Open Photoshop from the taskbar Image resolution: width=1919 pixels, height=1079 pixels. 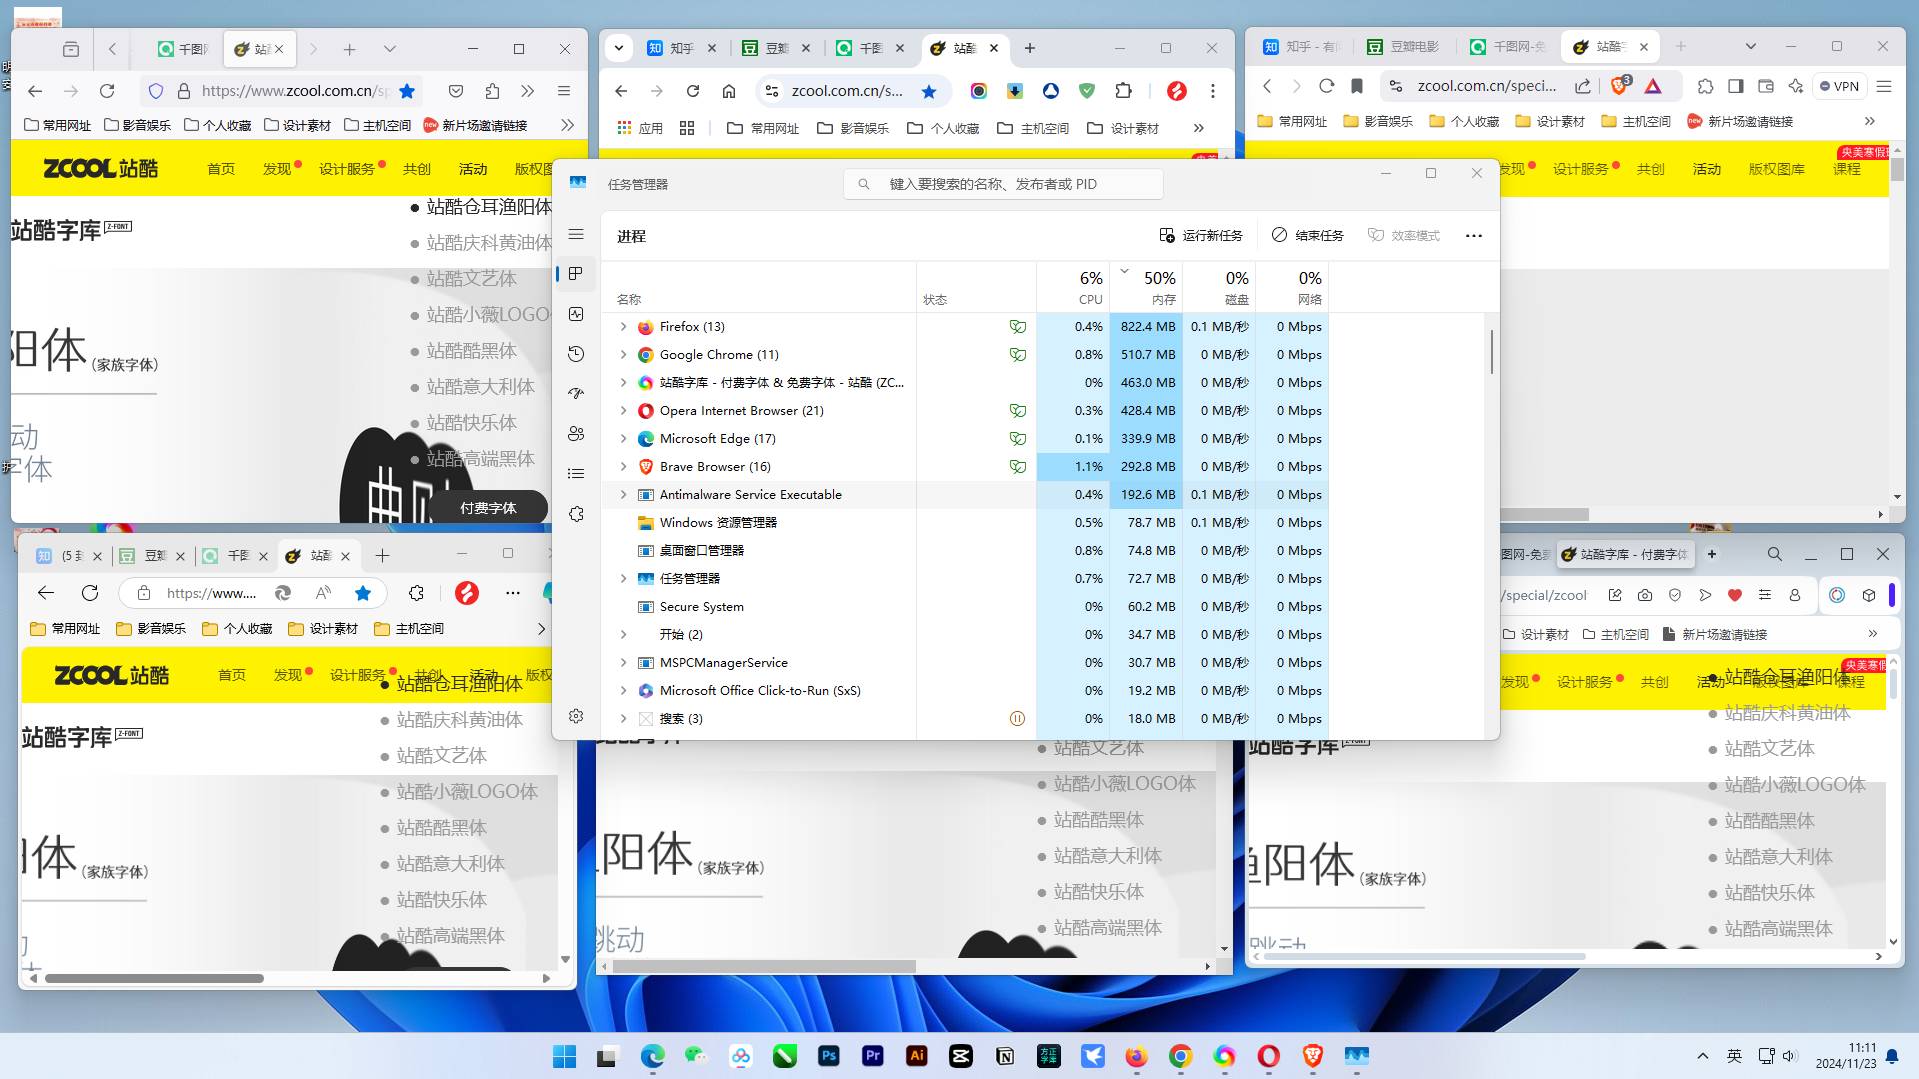click(829, 1056)
